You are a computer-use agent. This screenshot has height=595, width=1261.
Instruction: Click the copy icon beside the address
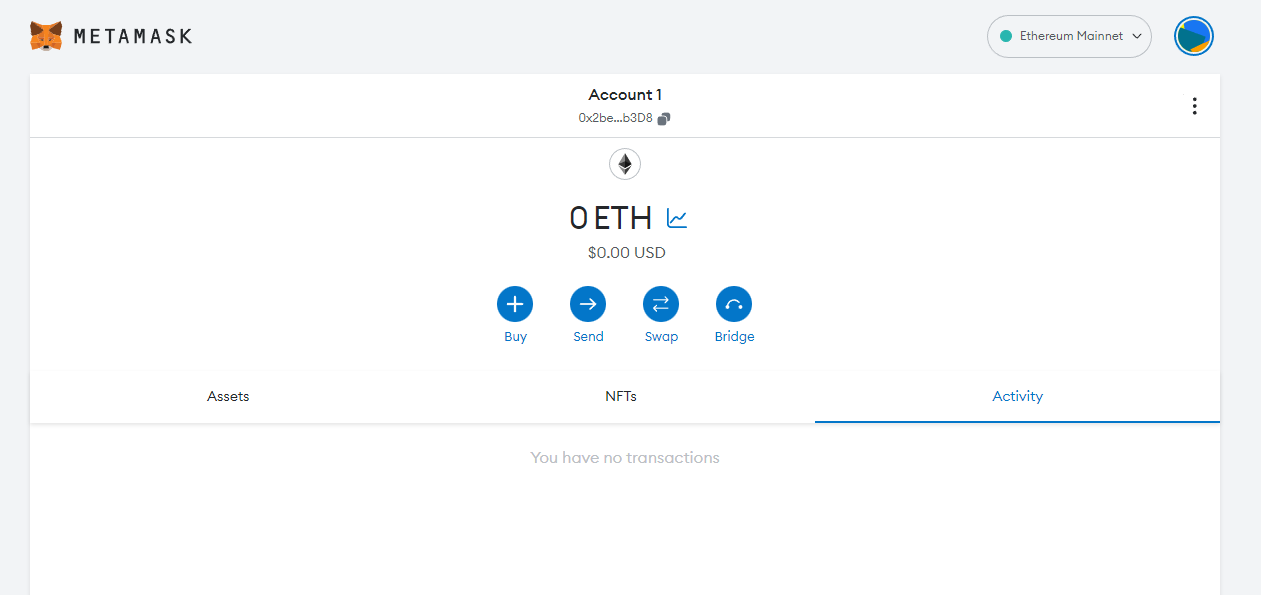point(664,118)
